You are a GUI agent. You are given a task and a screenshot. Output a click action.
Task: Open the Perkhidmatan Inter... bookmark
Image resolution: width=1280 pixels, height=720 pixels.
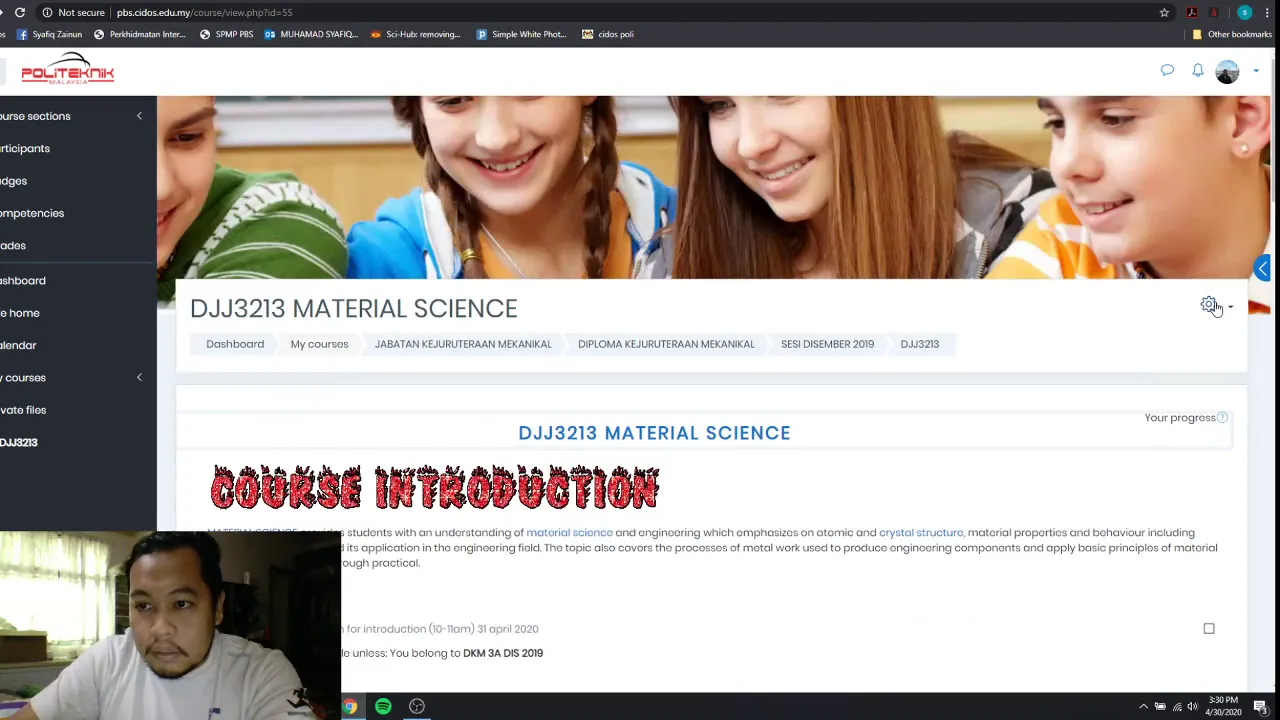[x=140, y=34]
